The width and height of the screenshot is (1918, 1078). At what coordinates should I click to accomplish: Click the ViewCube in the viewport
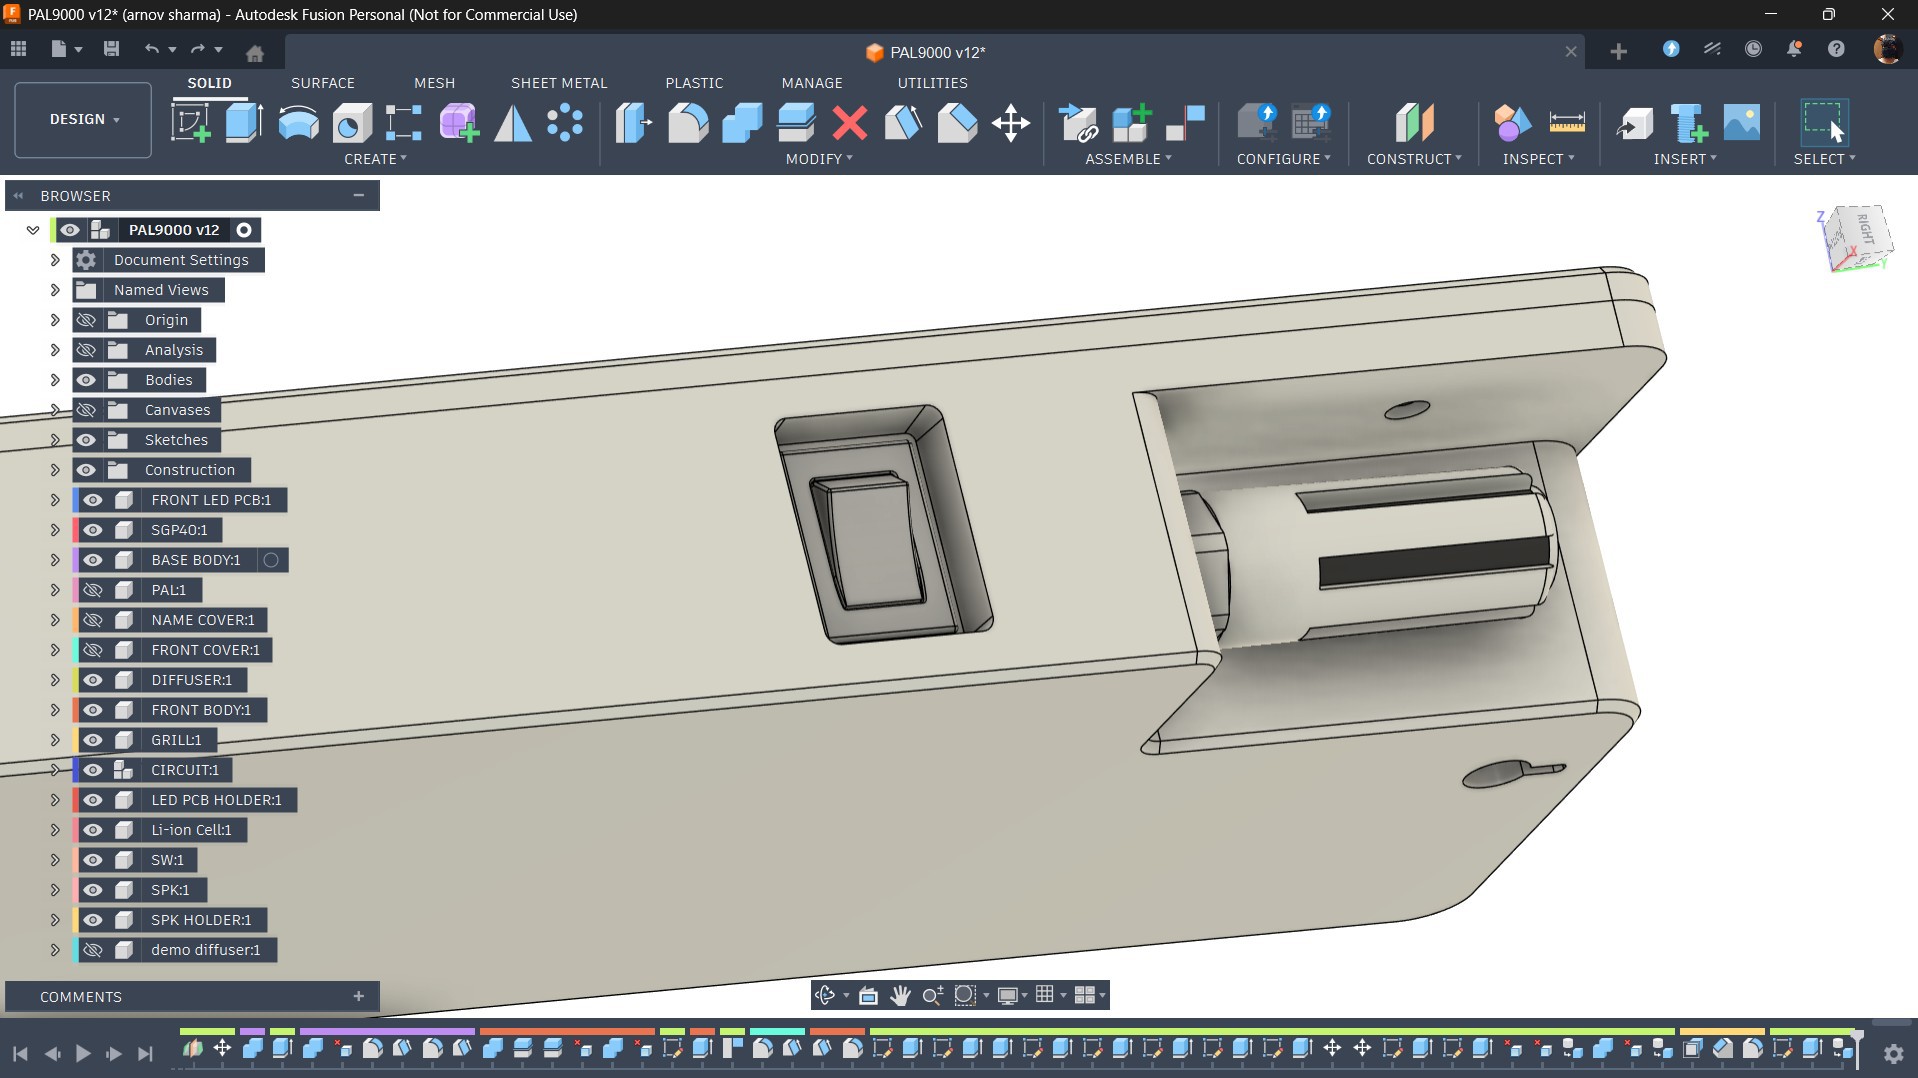[x=1857, y=237]
